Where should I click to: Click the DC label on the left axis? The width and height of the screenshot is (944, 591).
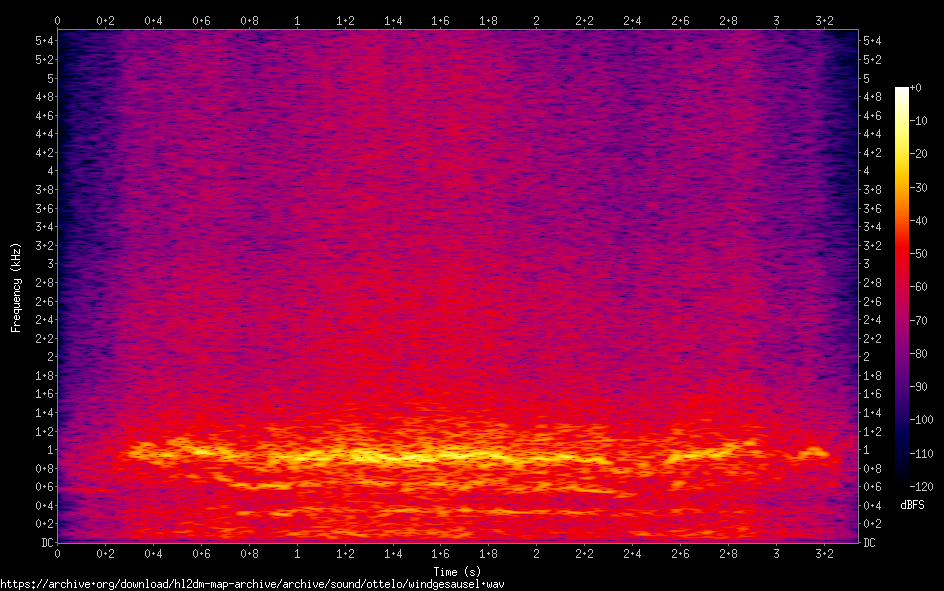click(46, 542)
